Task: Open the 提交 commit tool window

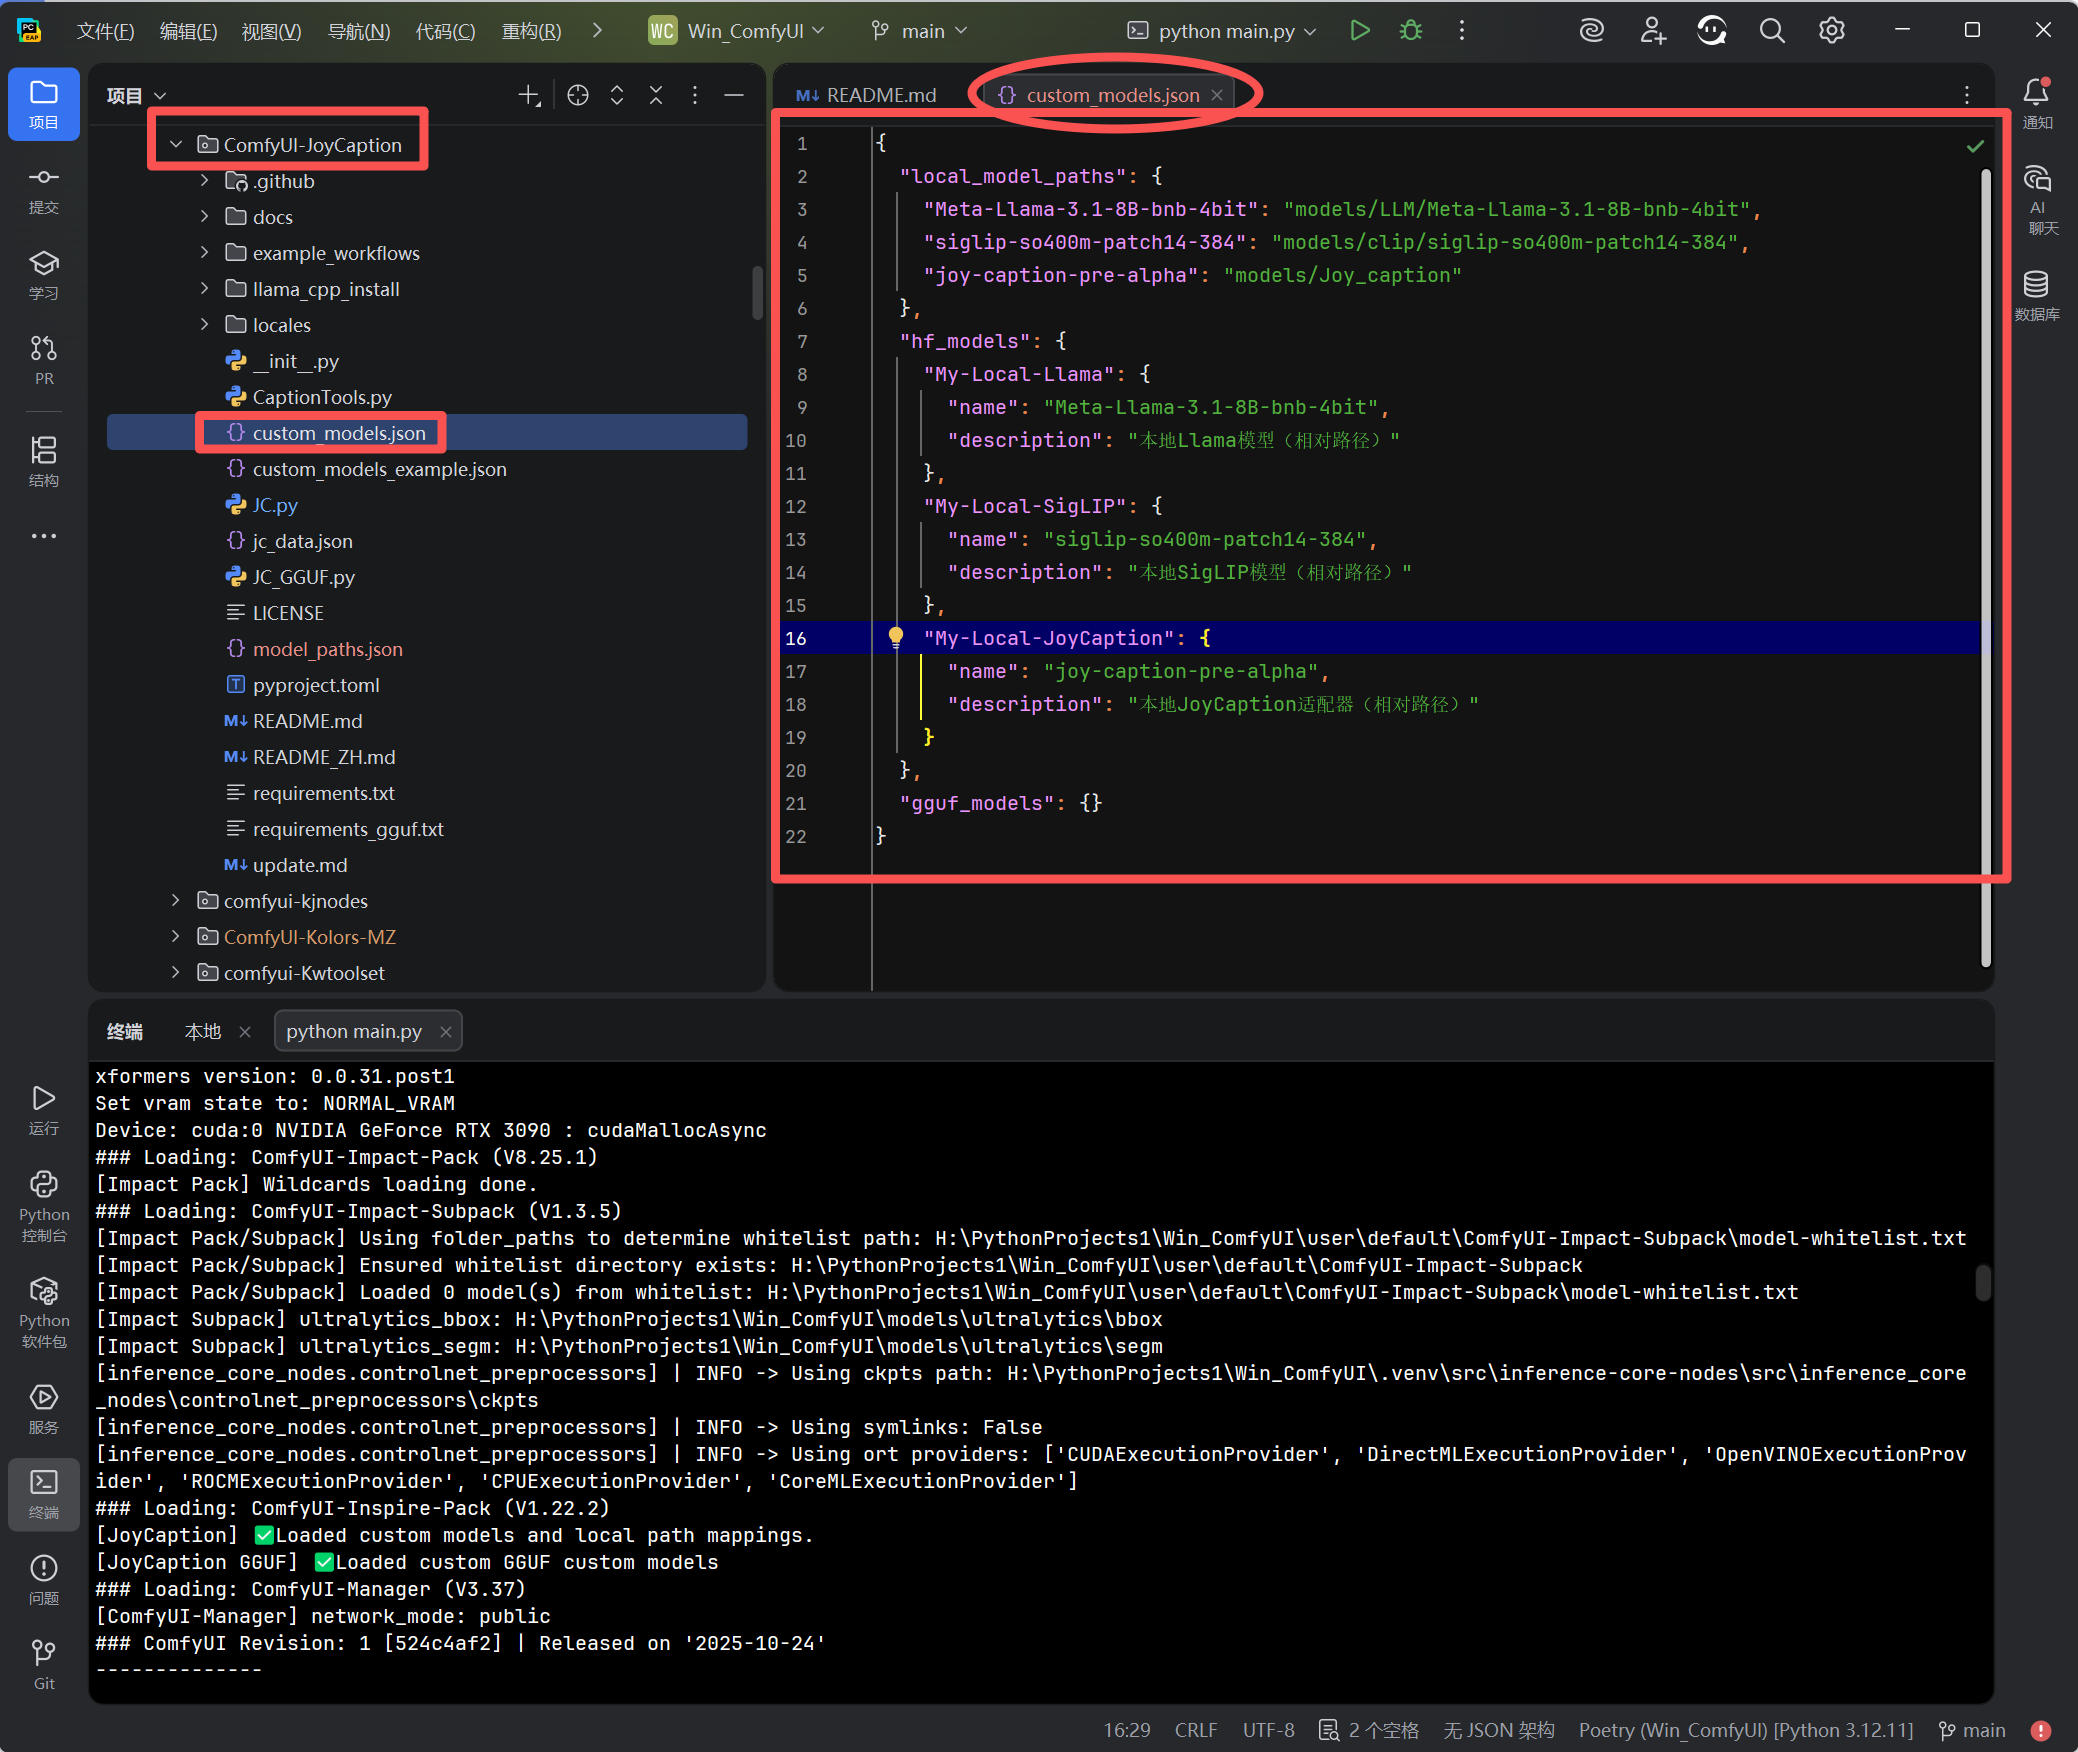Action: click(x=43, y=189)
